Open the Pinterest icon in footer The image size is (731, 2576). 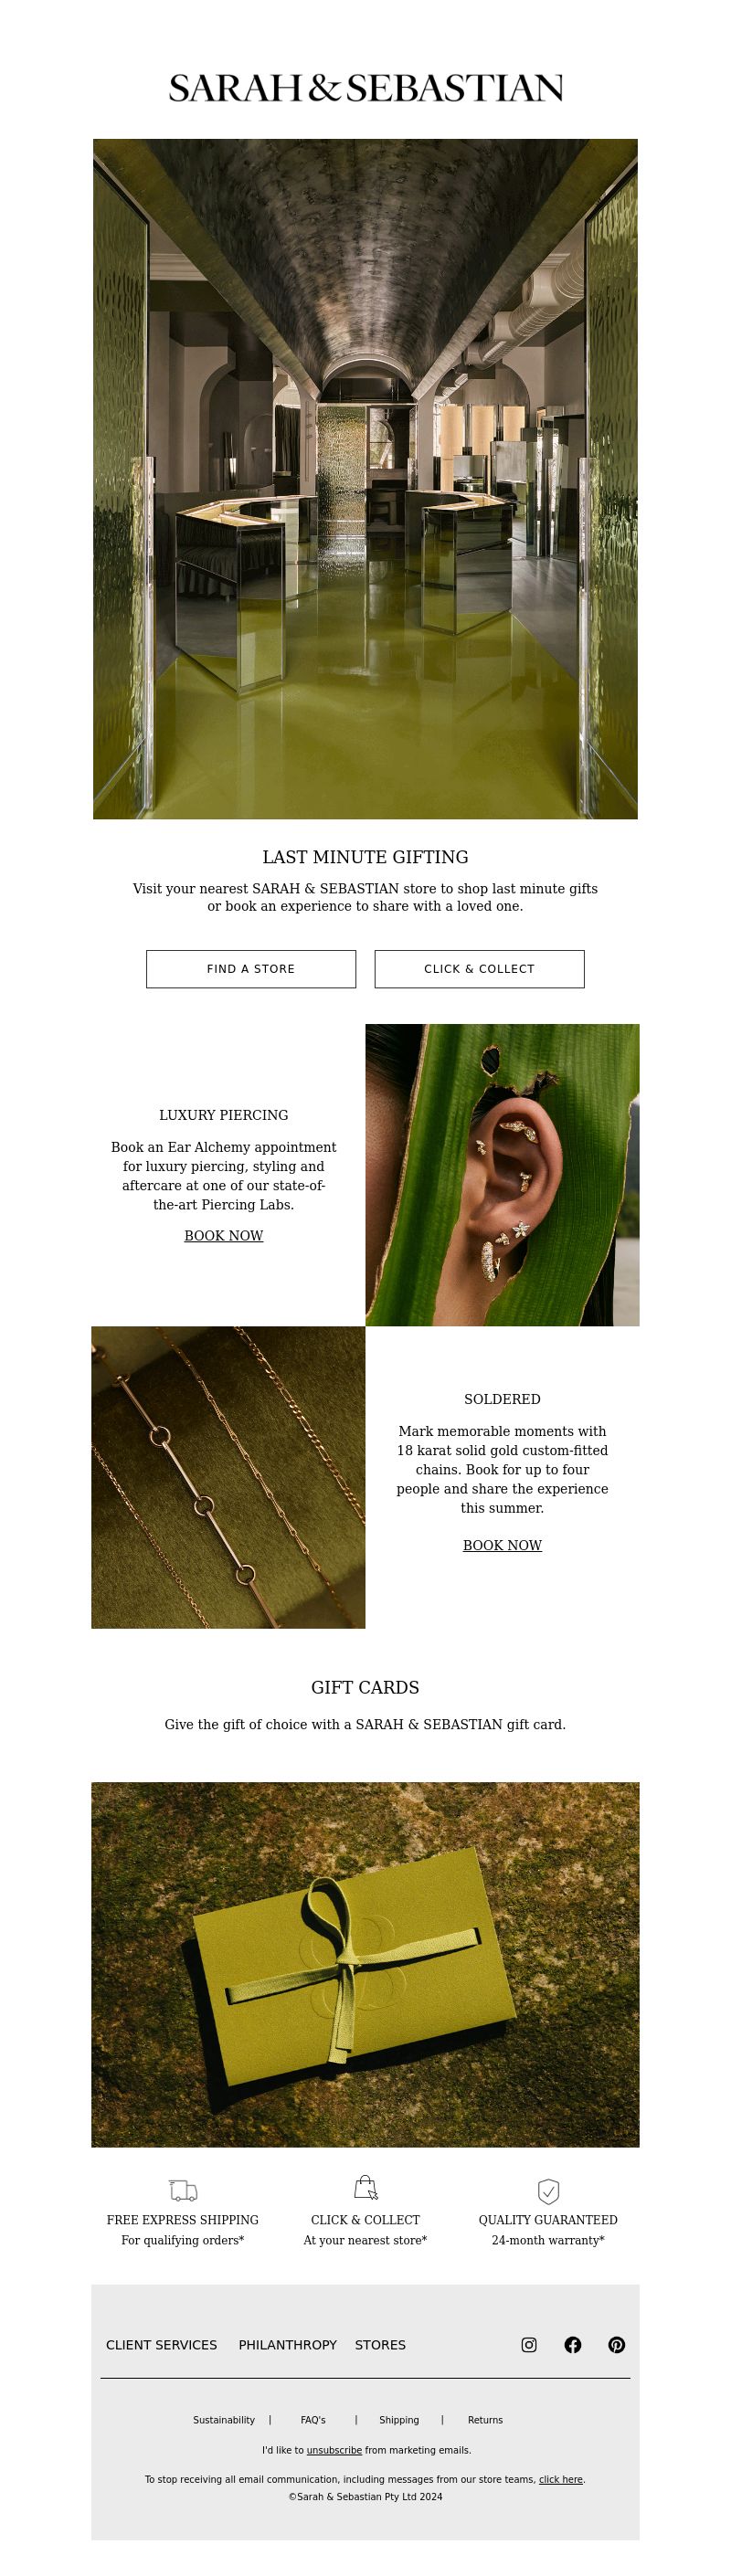point(617,2344)
